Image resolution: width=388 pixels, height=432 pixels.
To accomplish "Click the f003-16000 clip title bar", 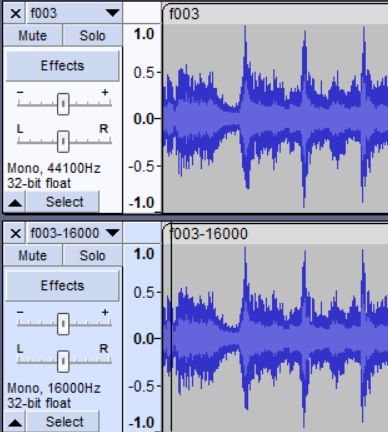I will coord(275,234).
